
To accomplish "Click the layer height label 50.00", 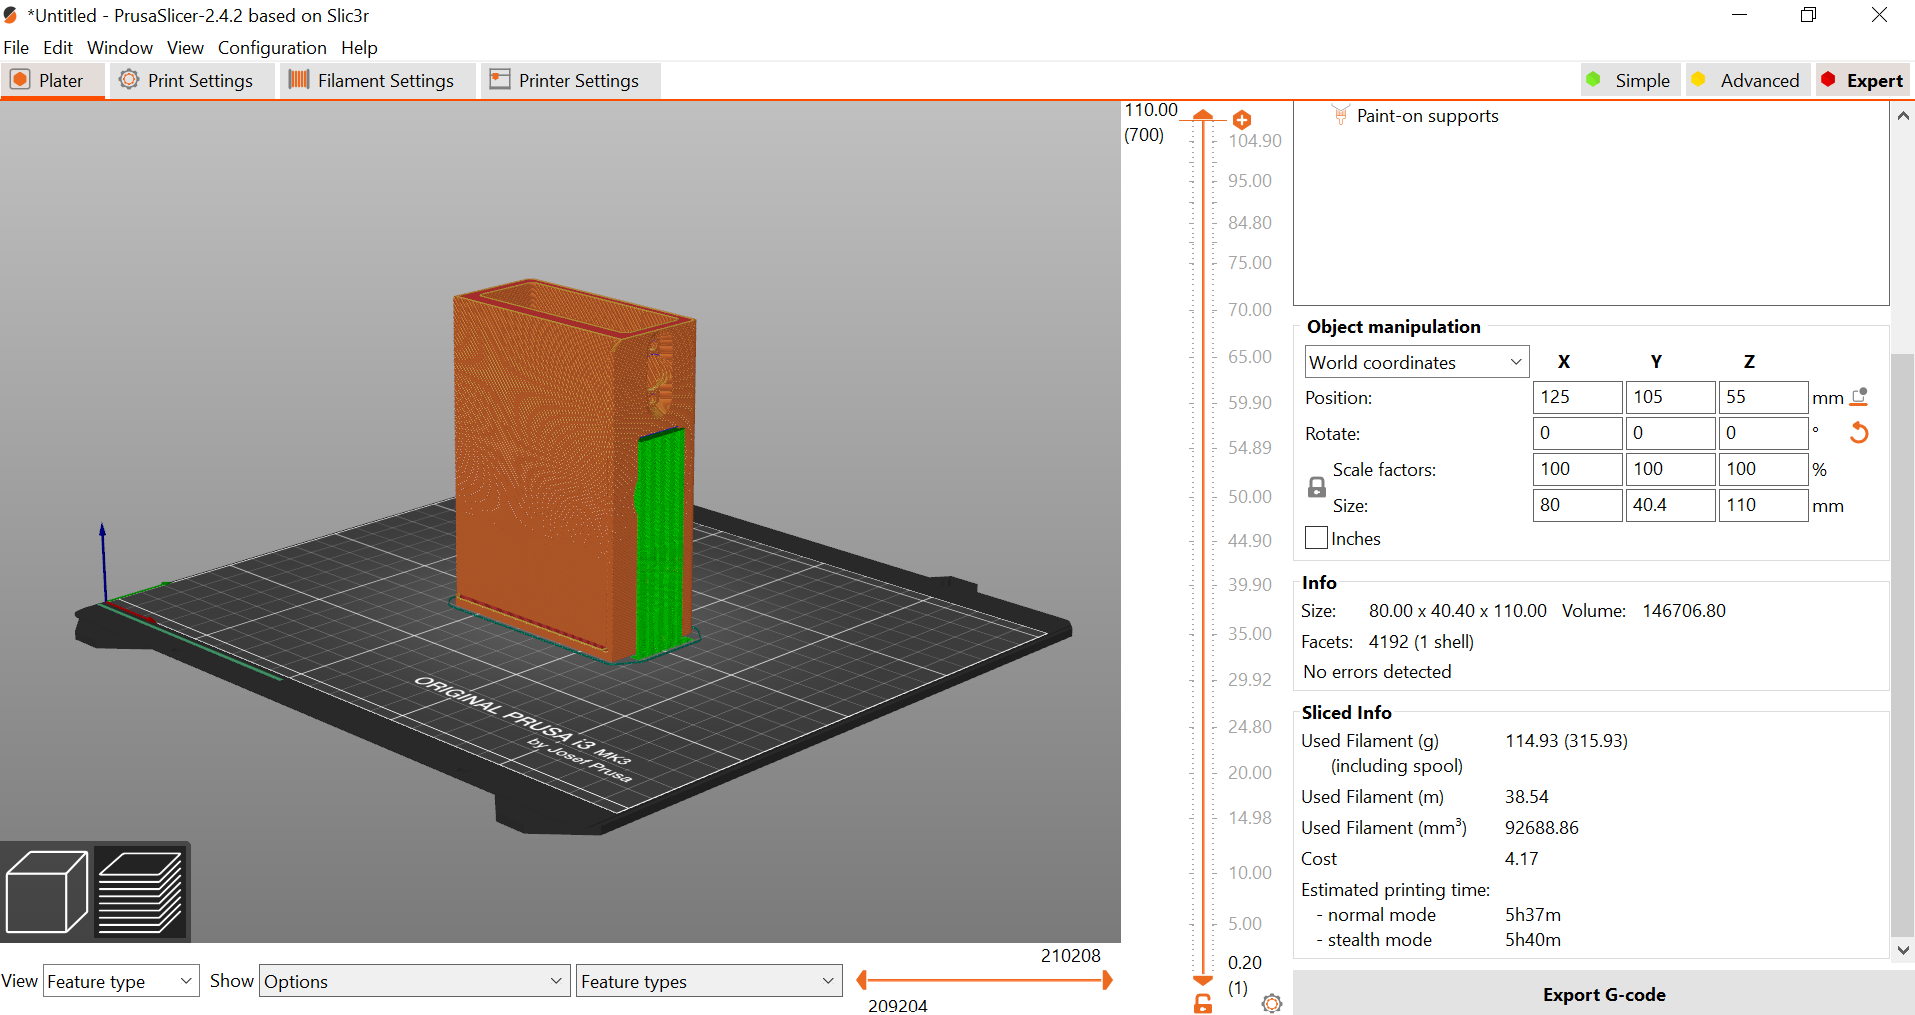I will click(1250, 497).
